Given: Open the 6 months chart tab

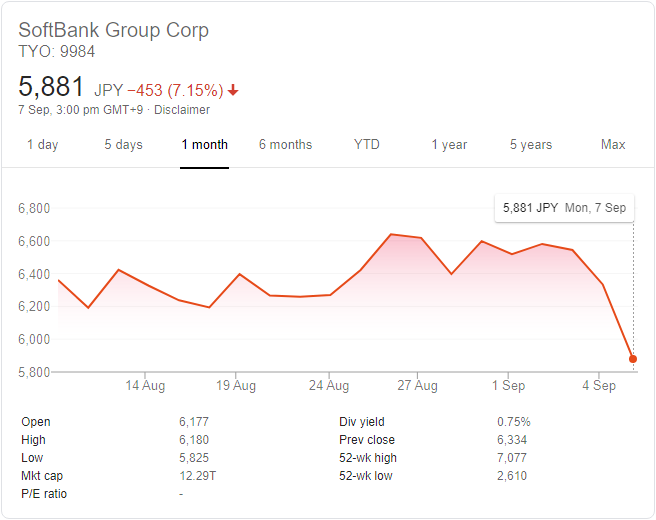Looking at the screenshot, I should 285,145.
